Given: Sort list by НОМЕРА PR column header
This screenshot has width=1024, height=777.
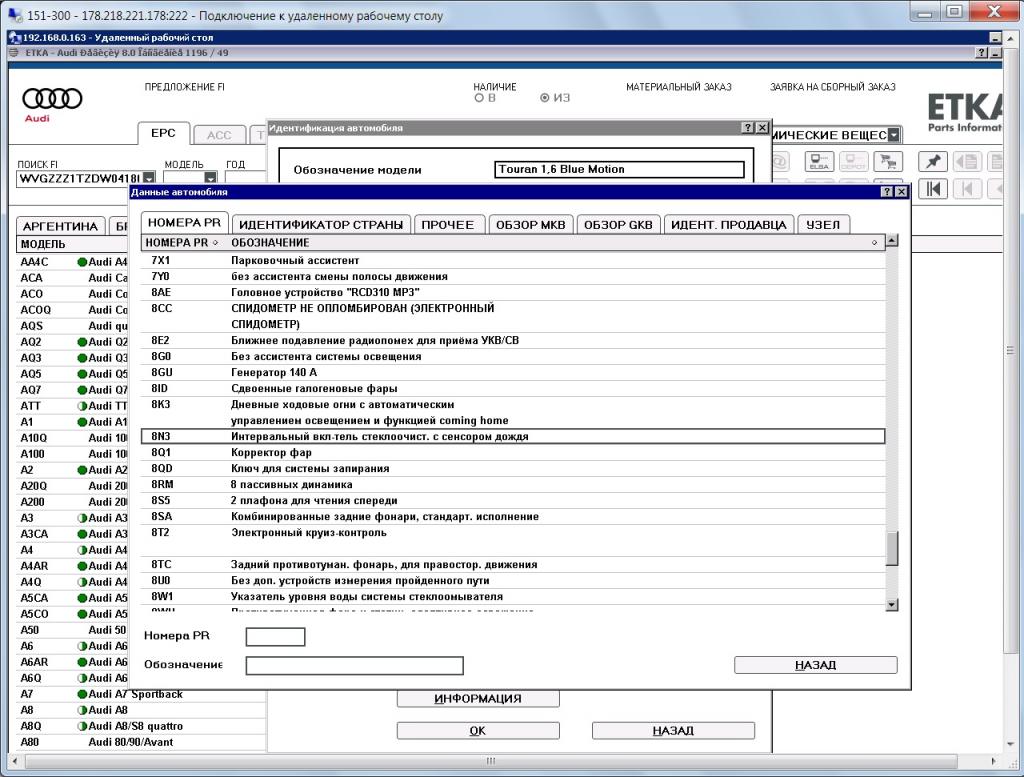Looking at the screenshot, I should [x=182, y=243].
